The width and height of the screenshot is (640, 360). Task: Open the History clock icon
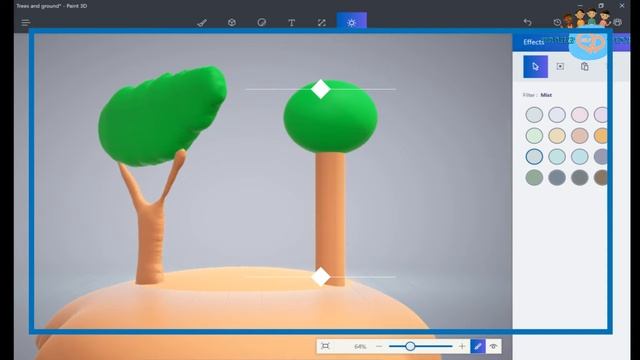[x=557, y=22]
